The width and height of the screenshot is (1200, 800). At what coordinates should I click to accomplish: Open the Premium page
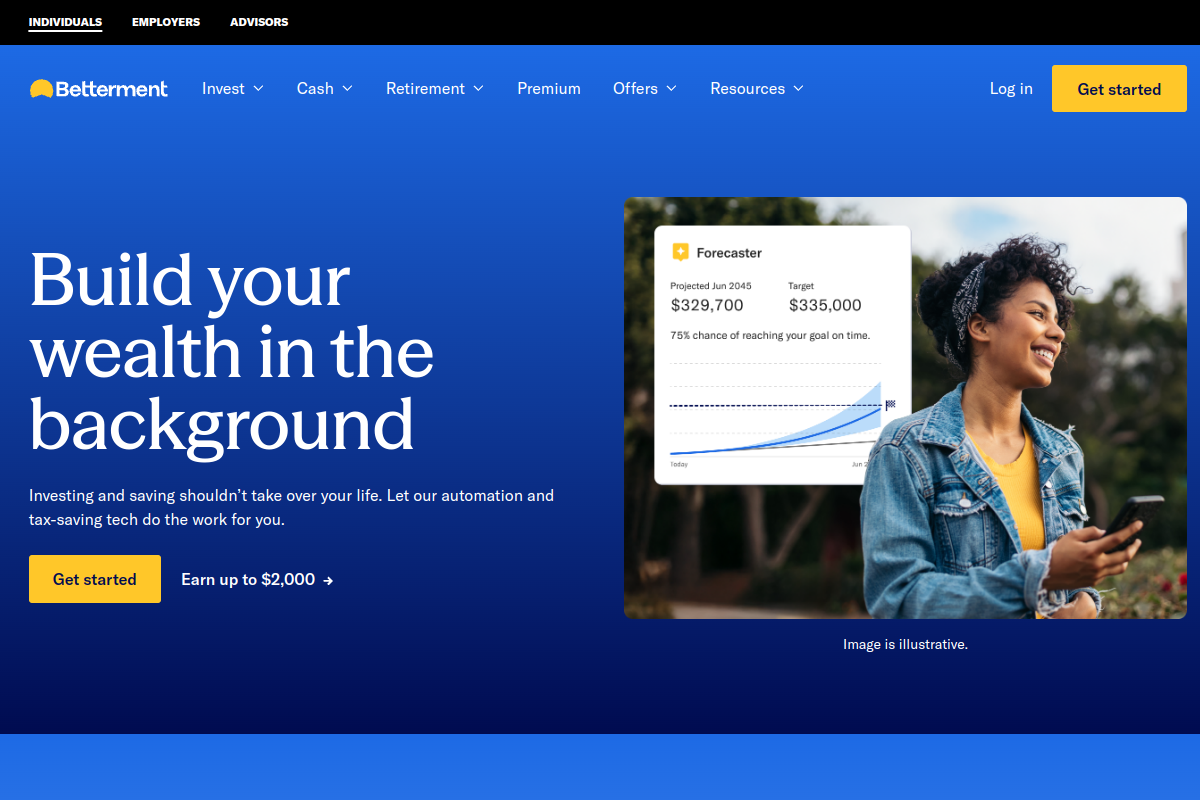tap(549, 89)
